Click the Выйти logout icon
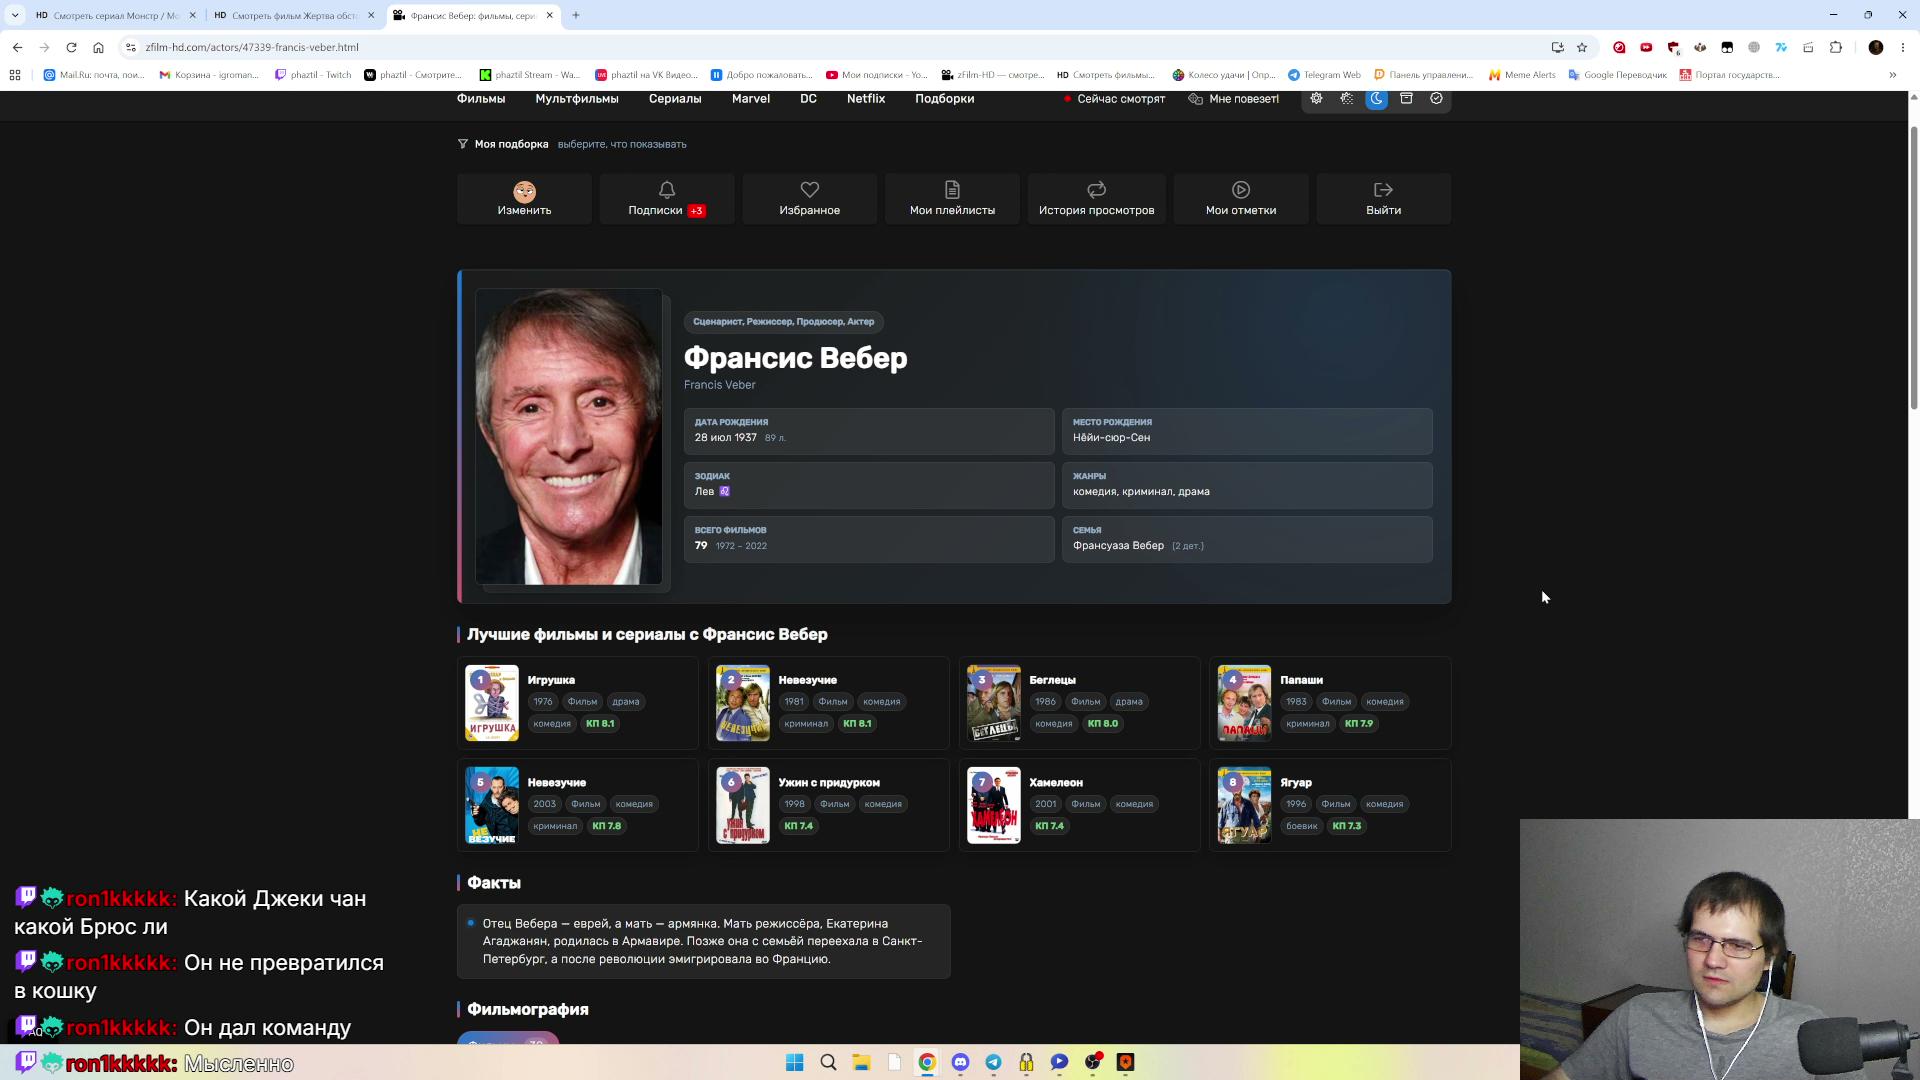The height and width of the screenshot is (1080, 1920). click(1383, 189)
